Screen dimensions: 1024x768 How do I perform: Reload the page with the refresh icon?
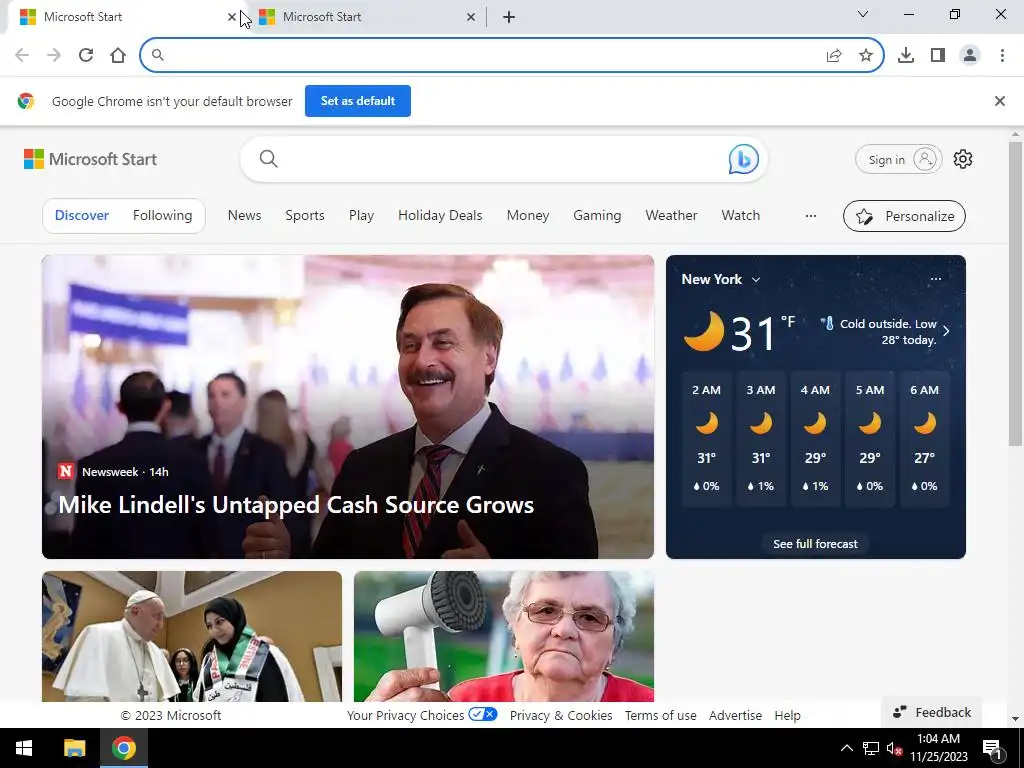coord(86,55)
